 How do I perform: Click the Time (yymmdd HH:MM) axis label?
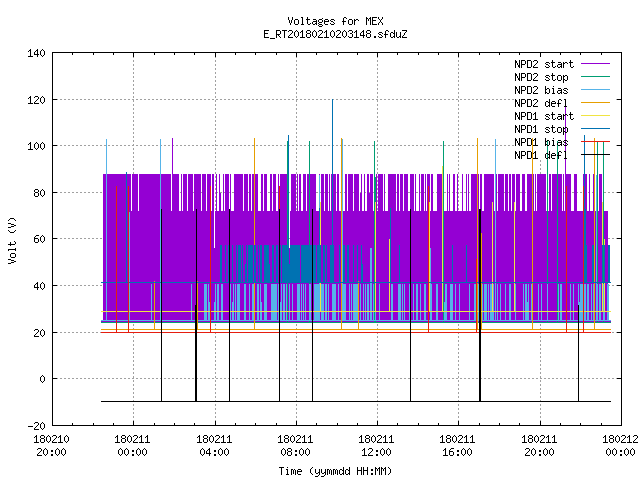click(335, 471)
